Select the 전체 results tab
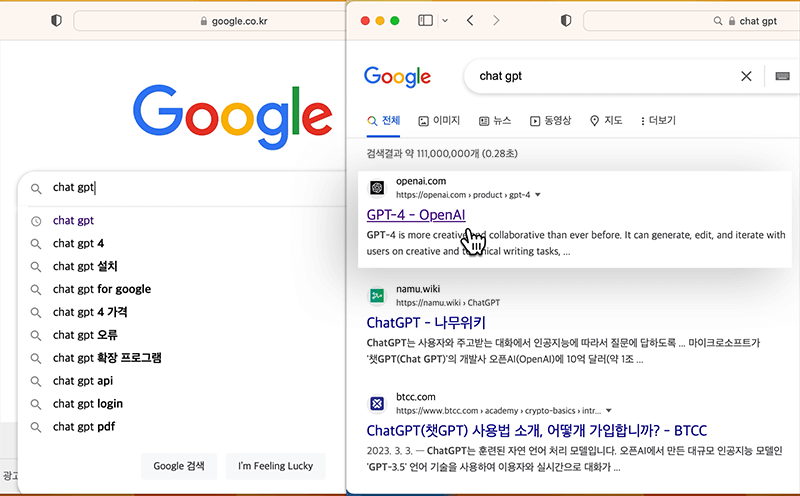This screenshot has width=800, height=496. pyautogui.click(x=384, y=121)
